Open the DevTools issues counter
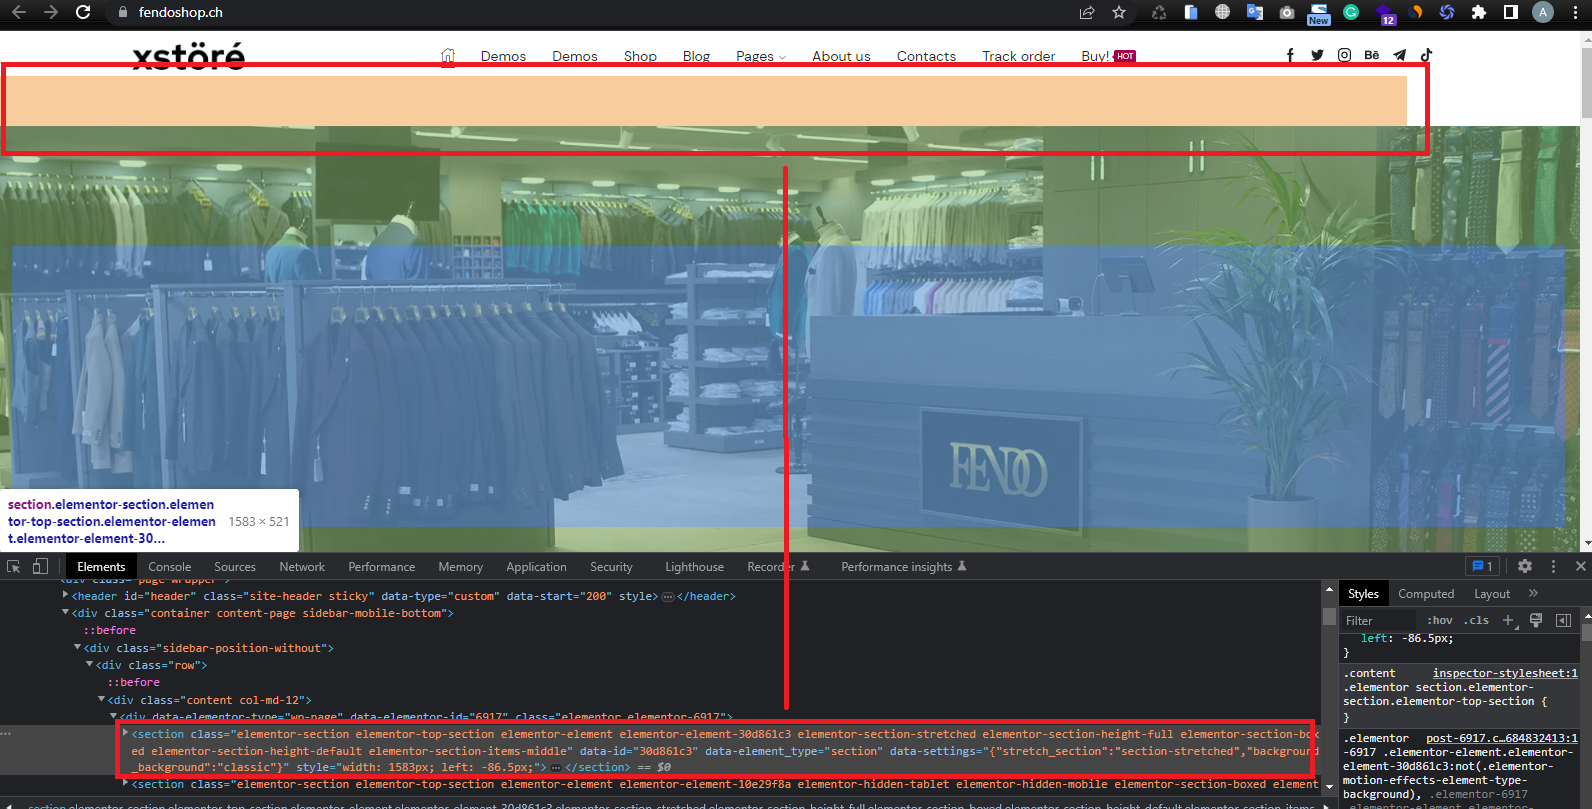Image resolution: width=1592 pixels, height=809 pixels. pyautogui.click(x=1482, y=566)
